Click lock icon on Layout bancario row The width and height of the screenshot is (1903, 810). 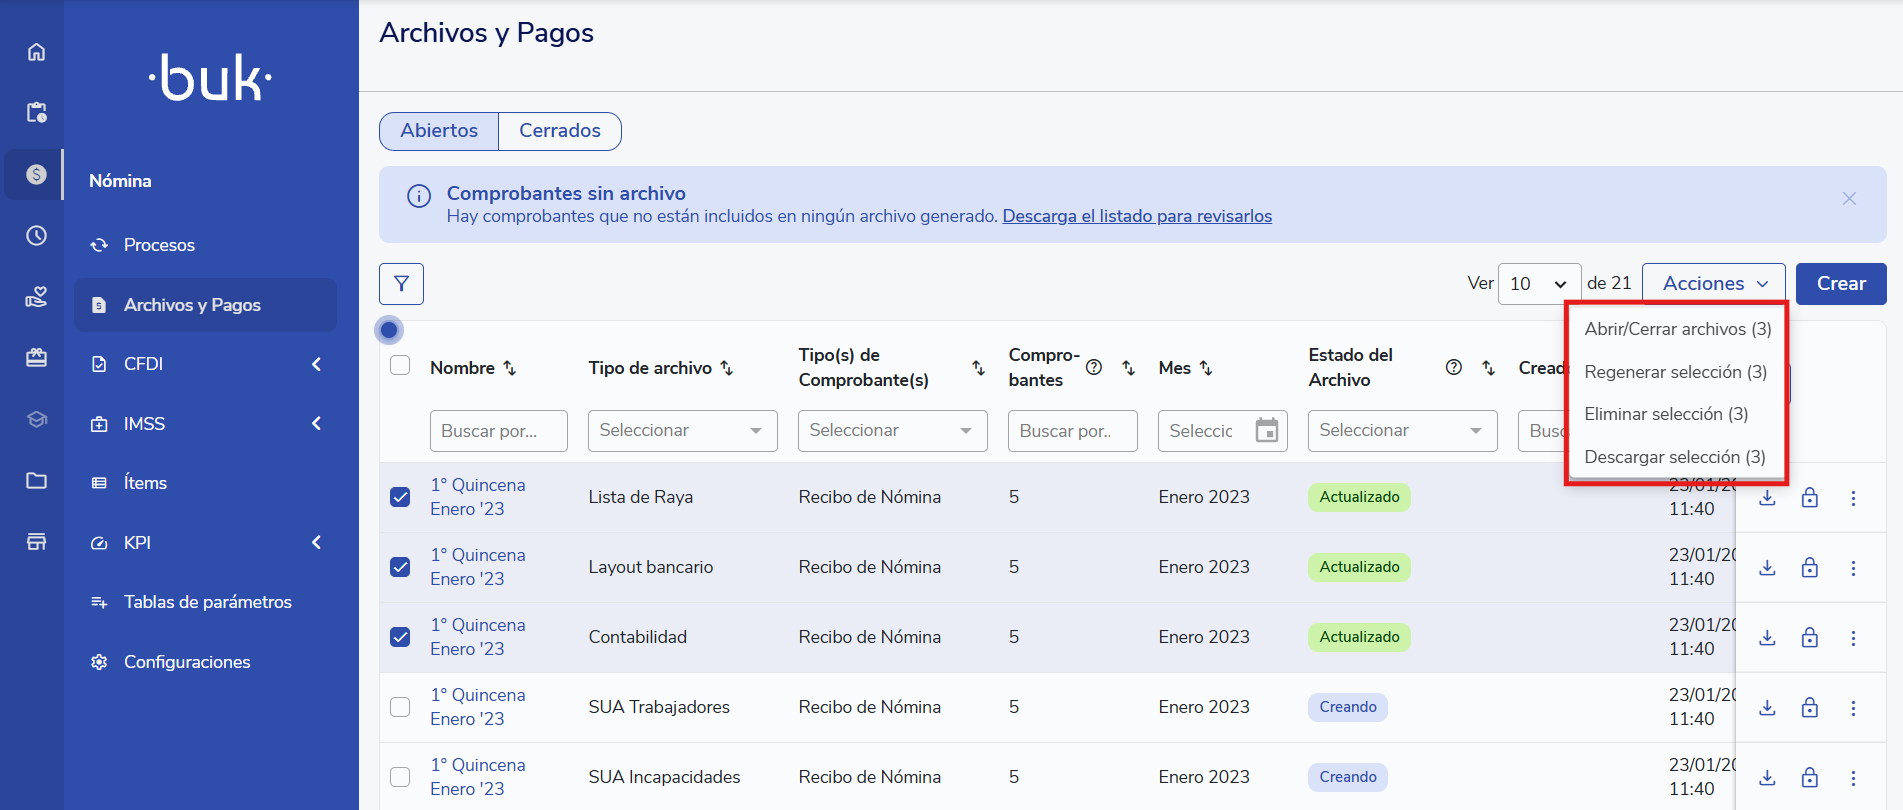1809,568
